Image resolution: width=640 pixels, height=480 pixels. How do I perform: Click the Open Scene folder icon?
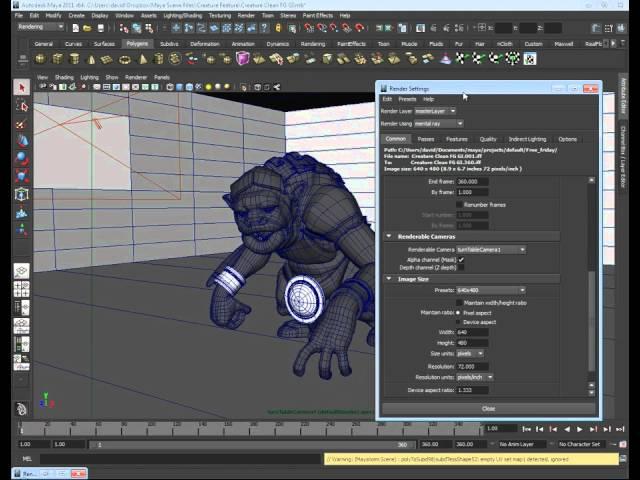[87, 28]
